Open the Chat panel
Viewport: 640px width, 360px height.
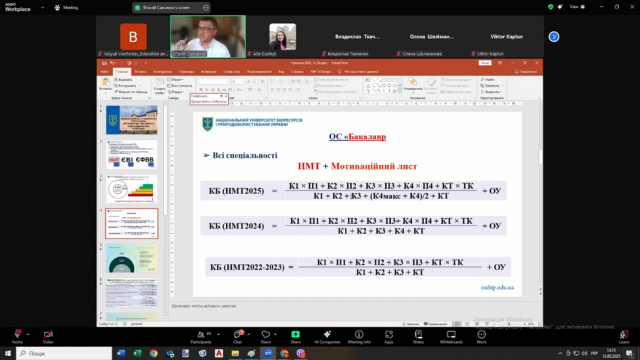238,335
